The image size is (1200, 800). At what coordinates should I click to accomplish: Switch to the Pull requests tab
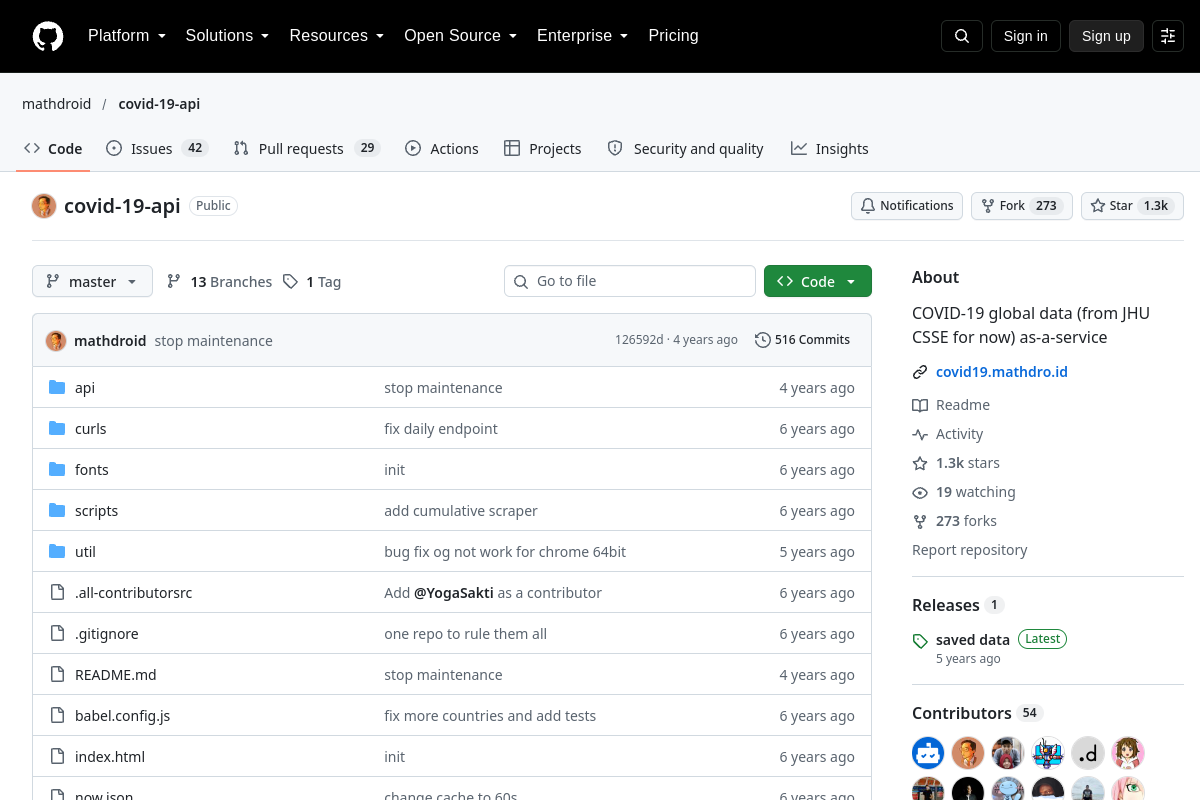click(x=306, y=148)
